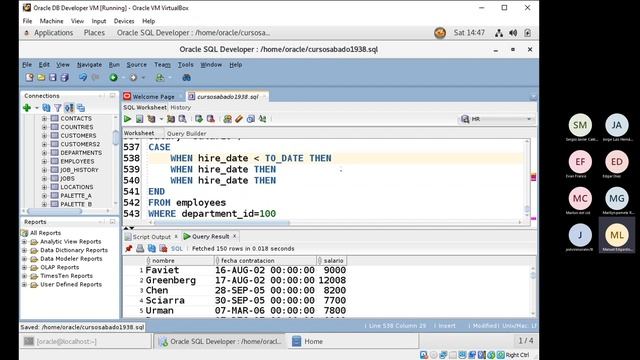Click the nombre column header
The image size is (640, 360).
coord(180,260)
